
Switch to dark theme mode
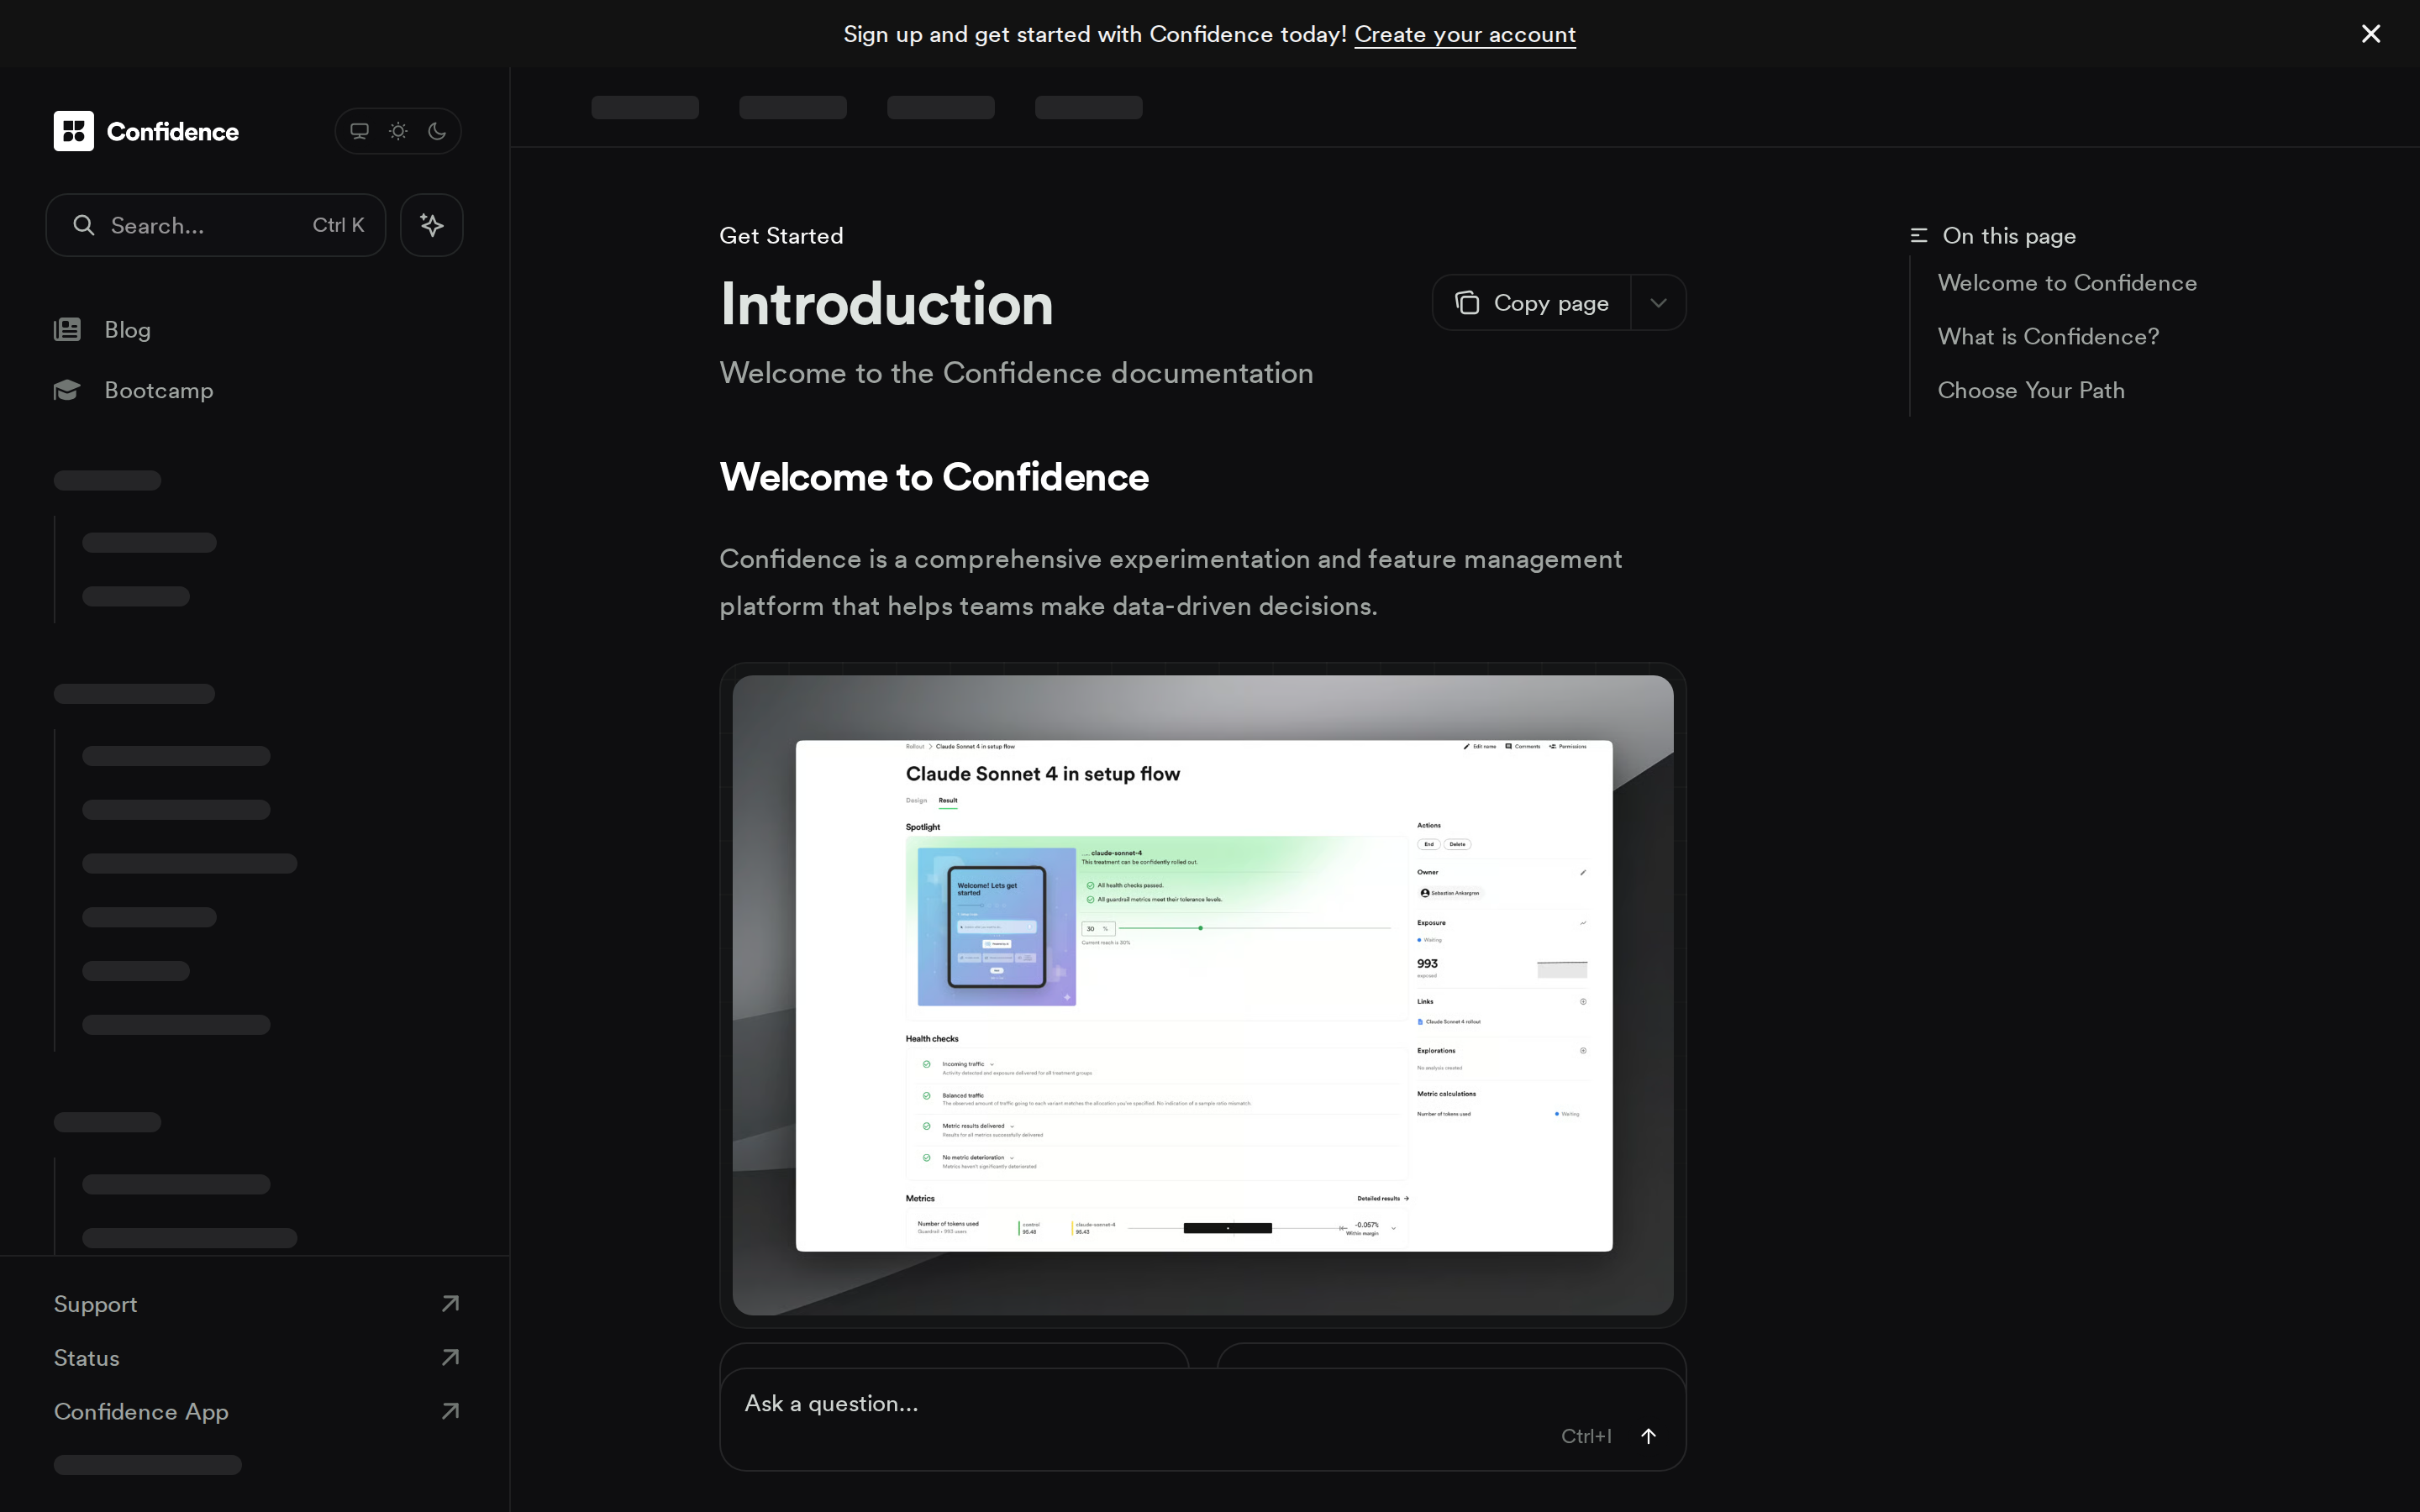click(x=437, y=131)
